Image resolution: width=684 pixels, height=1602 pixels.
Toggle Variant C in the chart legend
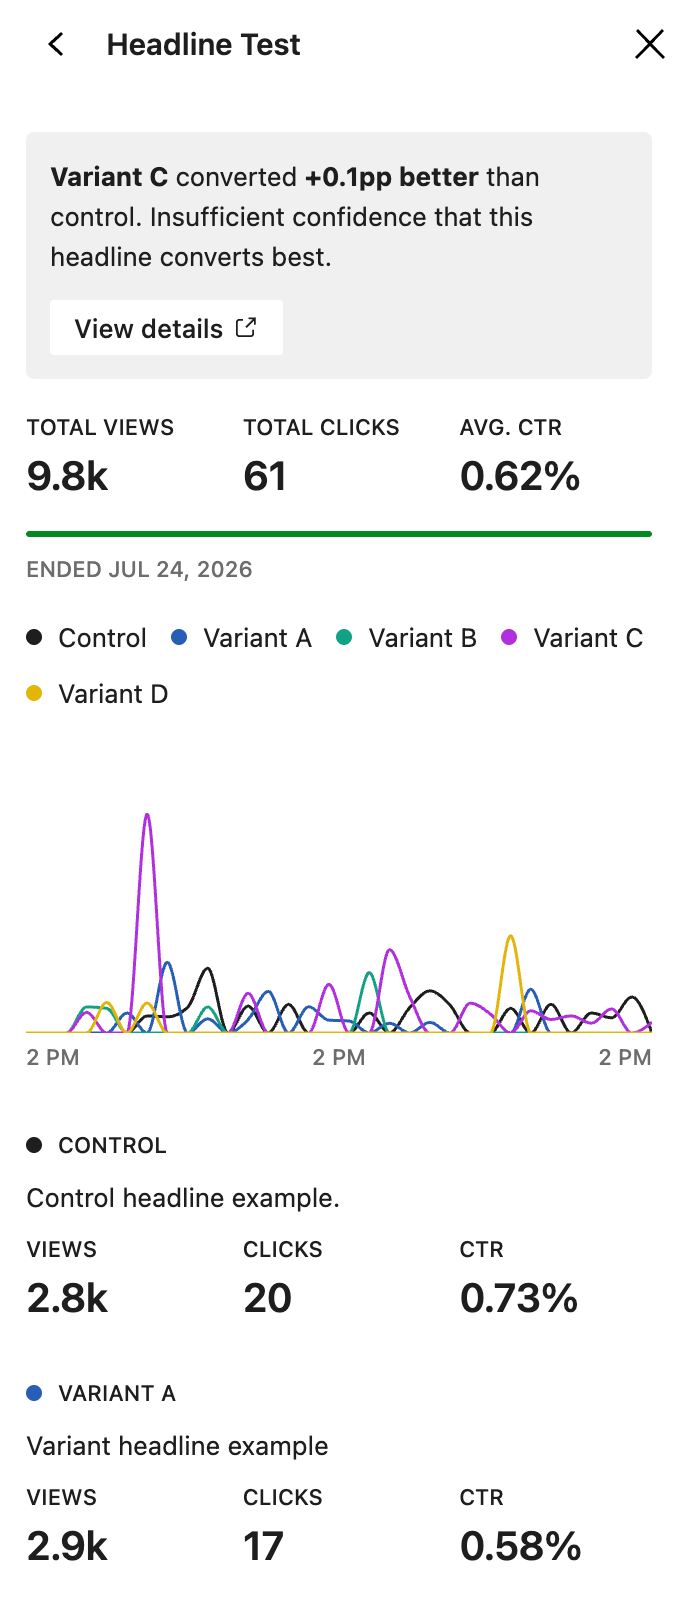572,638
